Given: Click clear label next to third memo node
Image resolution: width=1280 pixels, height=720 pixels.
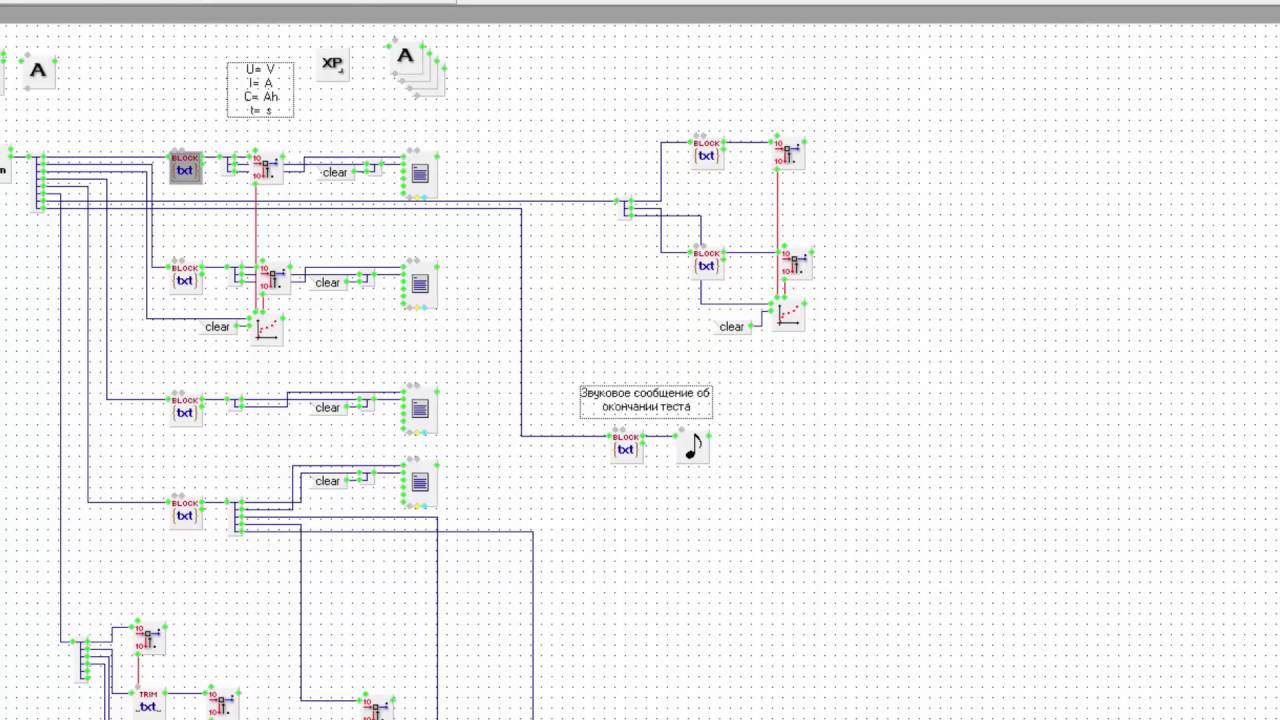Looking at the screenshot, I should (x=327, y=408).
